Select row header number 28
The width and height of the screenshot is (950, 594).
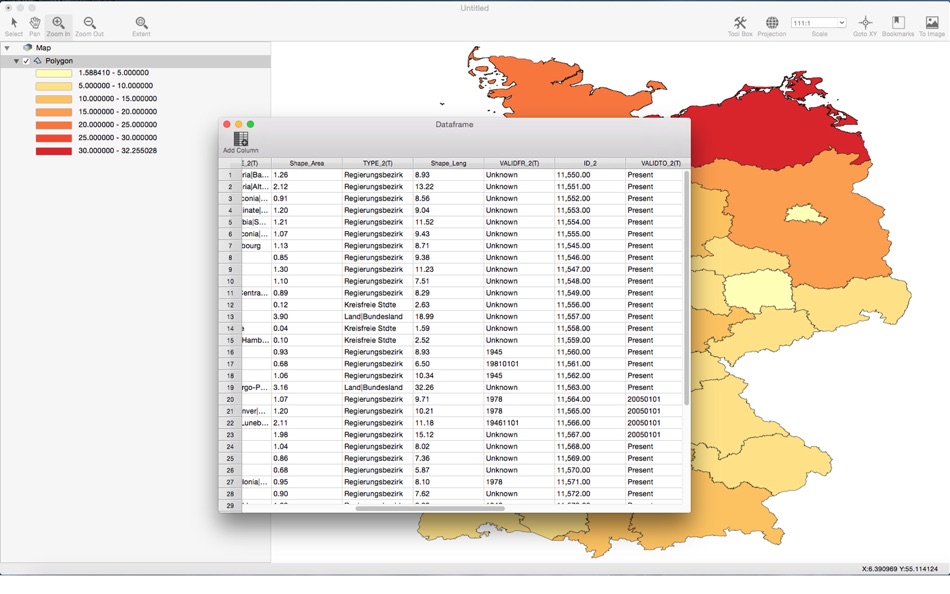pyautogui.click(x=230, y=494)
